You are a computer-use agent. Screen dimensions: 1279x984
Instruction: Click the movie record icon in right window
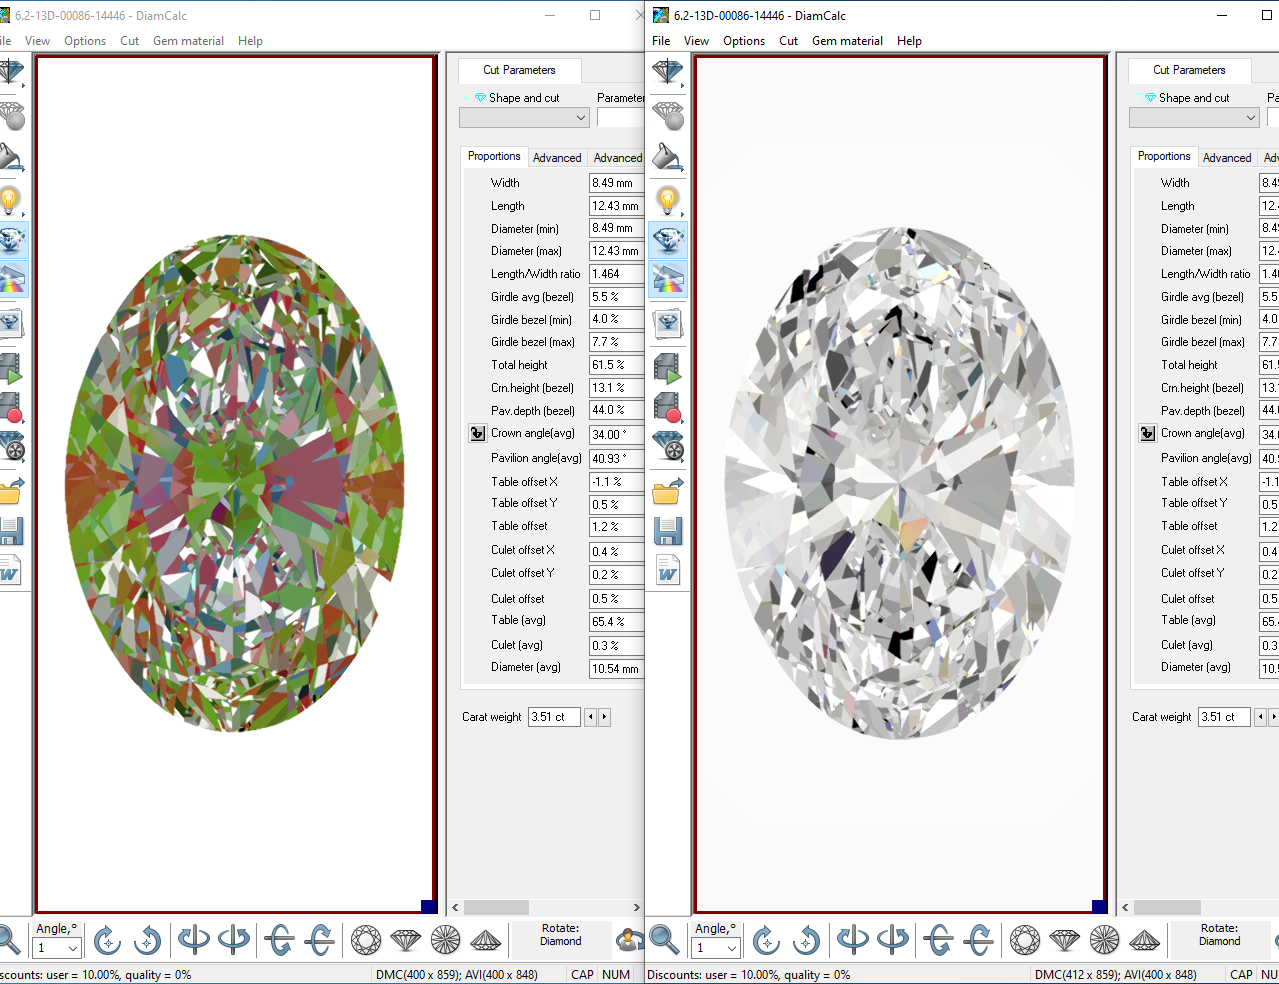coord(668,407)
